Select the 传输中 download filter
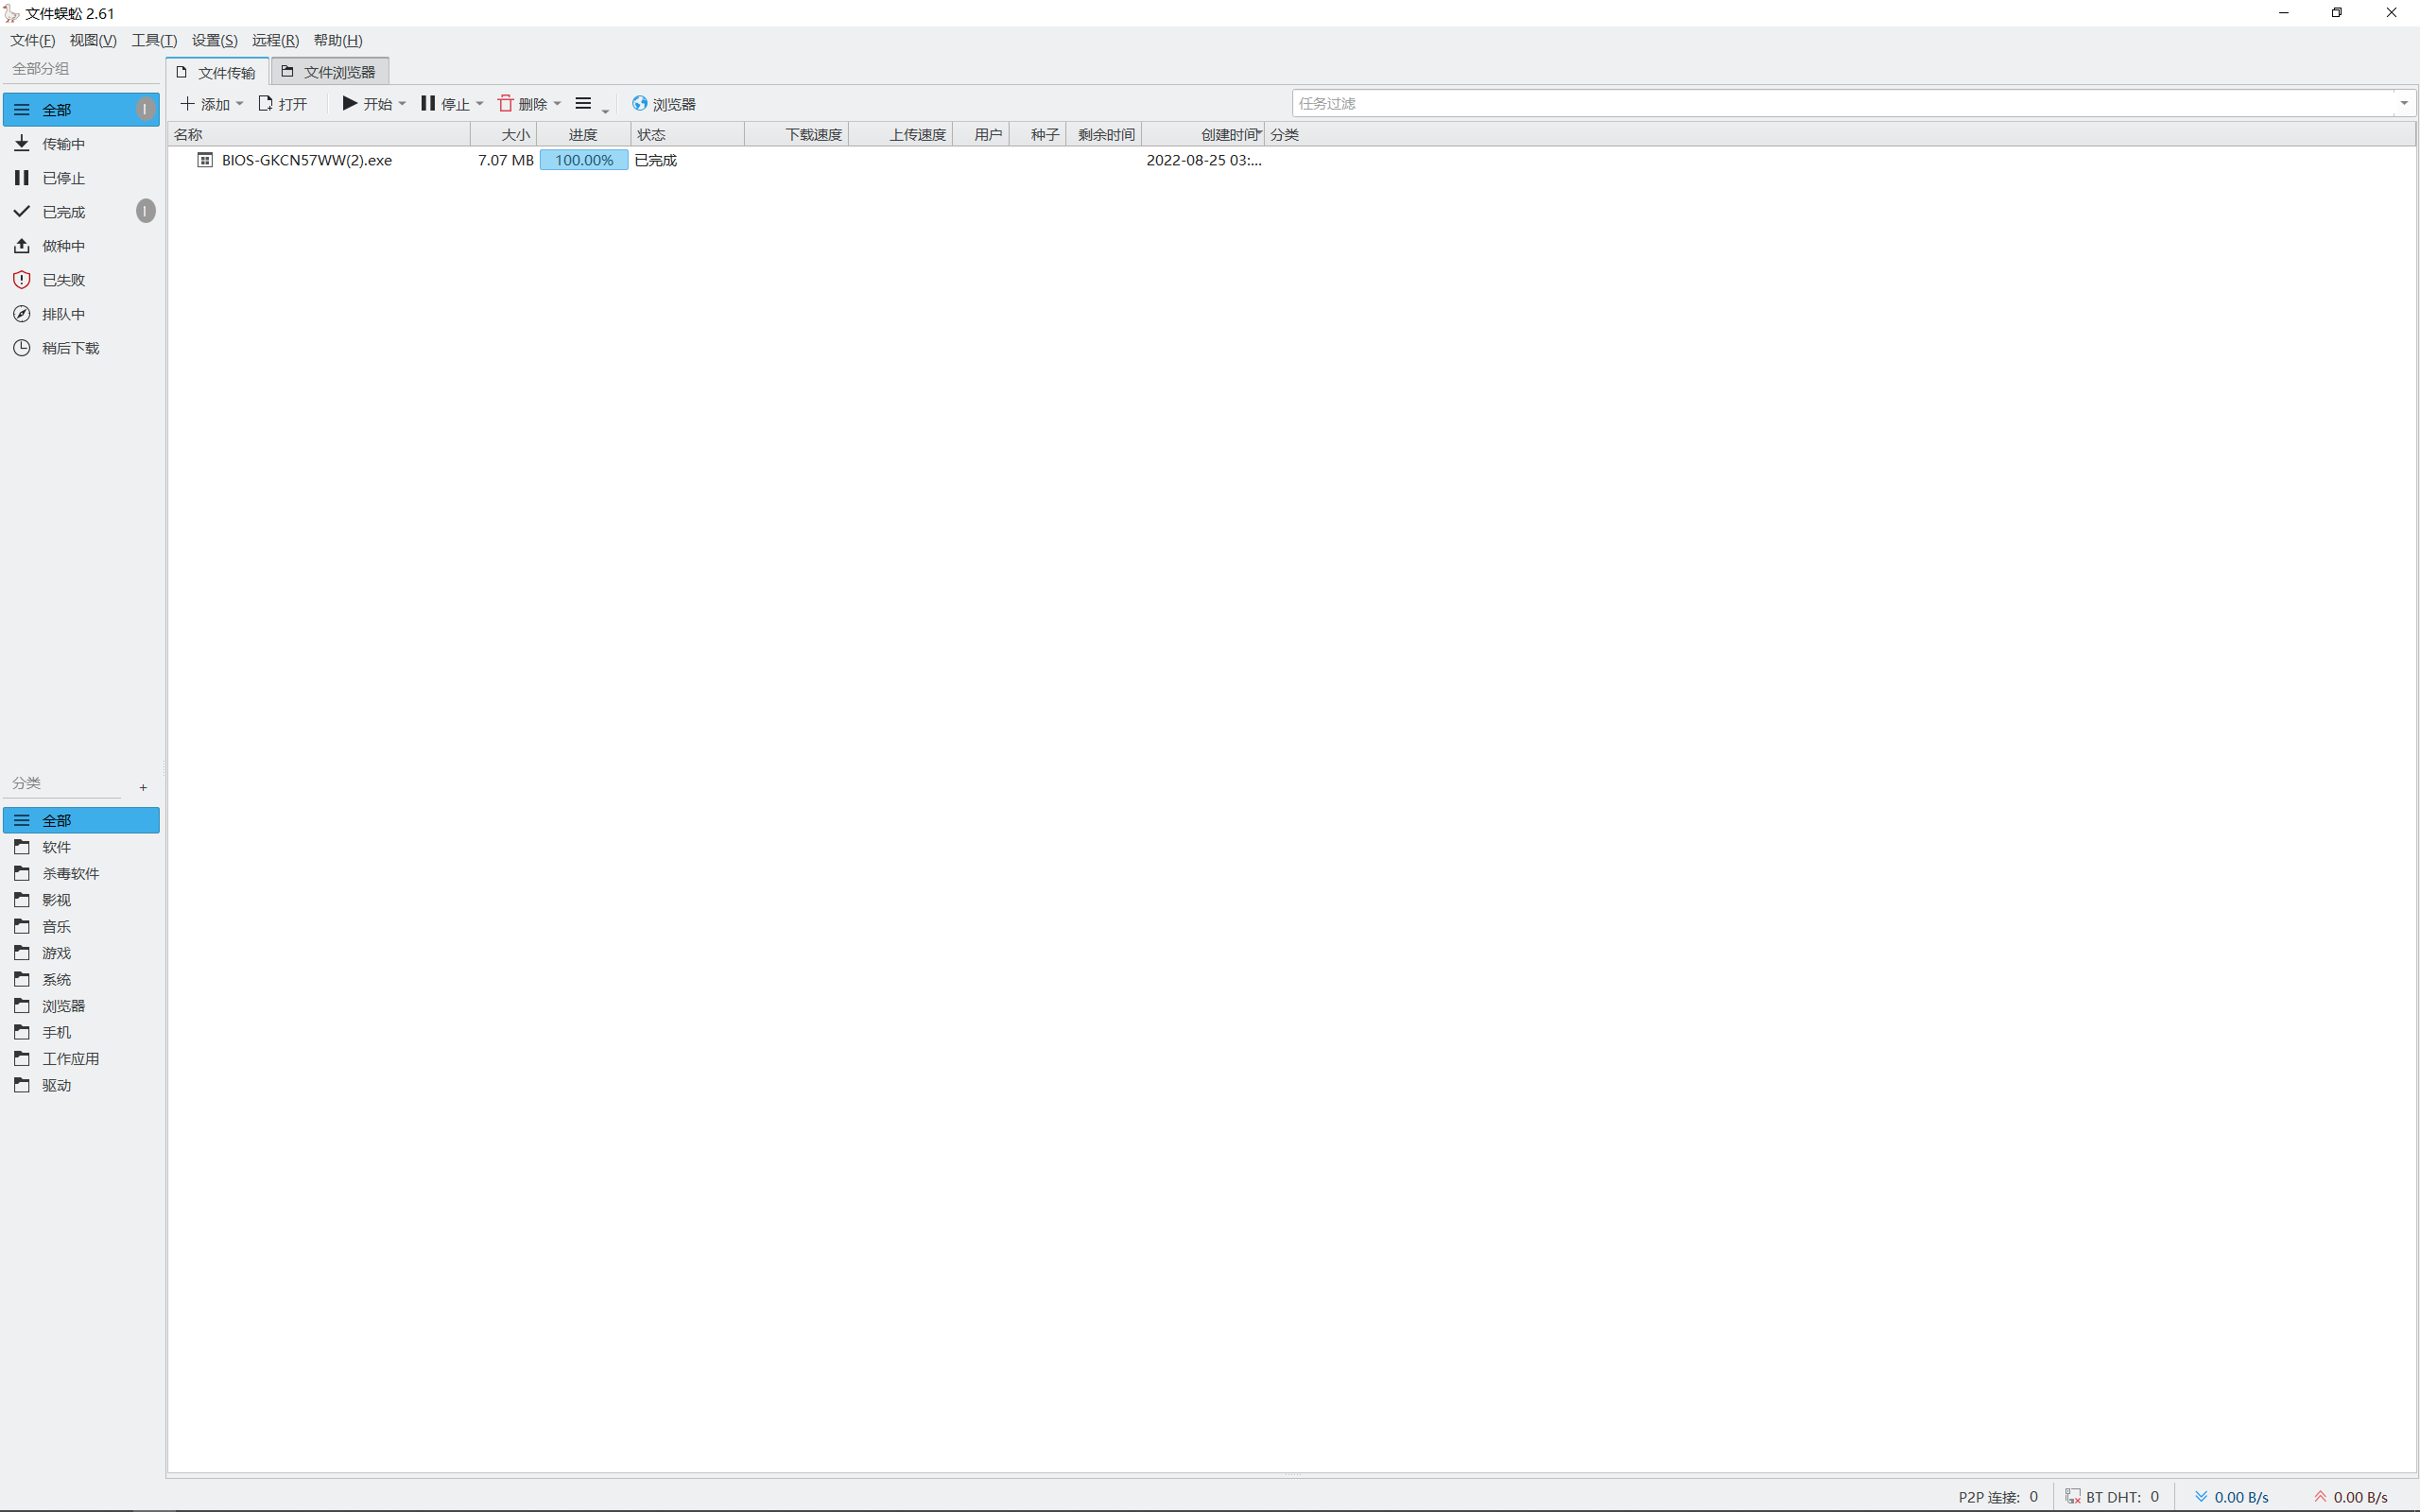Screen dimensions: 2420x1512 [x=81, y=144]
